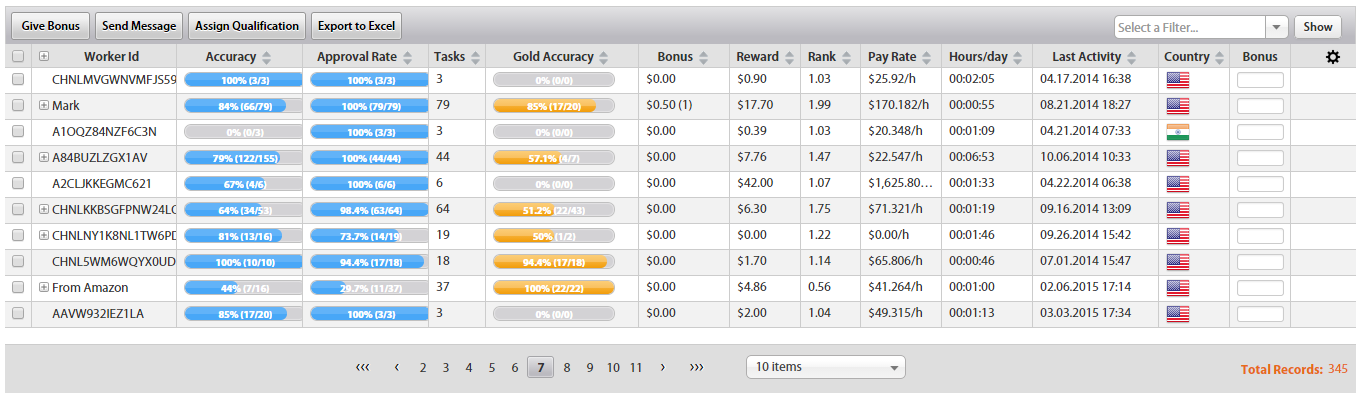
Task: Click the Total Records: 345 label
Action: [1294, 369]
